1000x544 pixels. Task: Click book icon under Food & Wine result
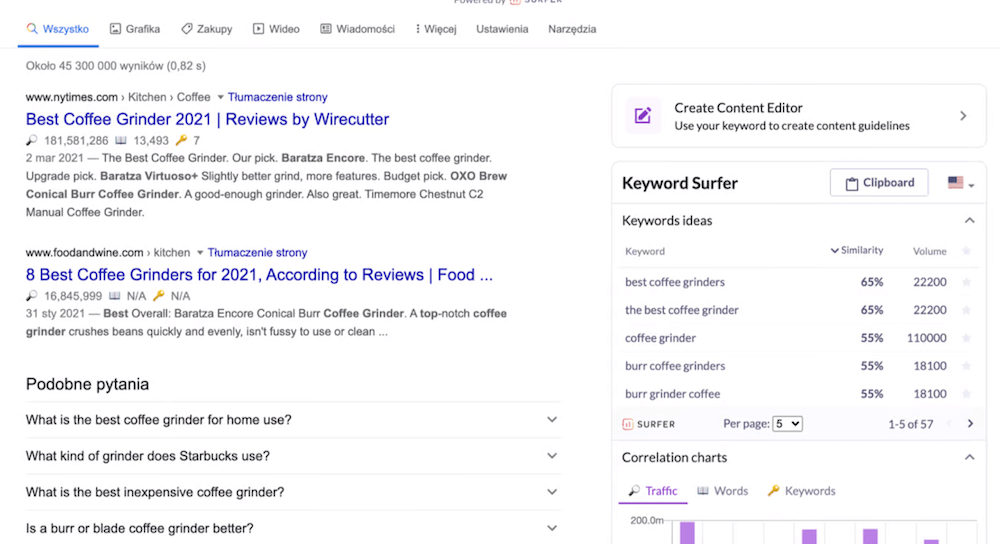coord(114,296)
